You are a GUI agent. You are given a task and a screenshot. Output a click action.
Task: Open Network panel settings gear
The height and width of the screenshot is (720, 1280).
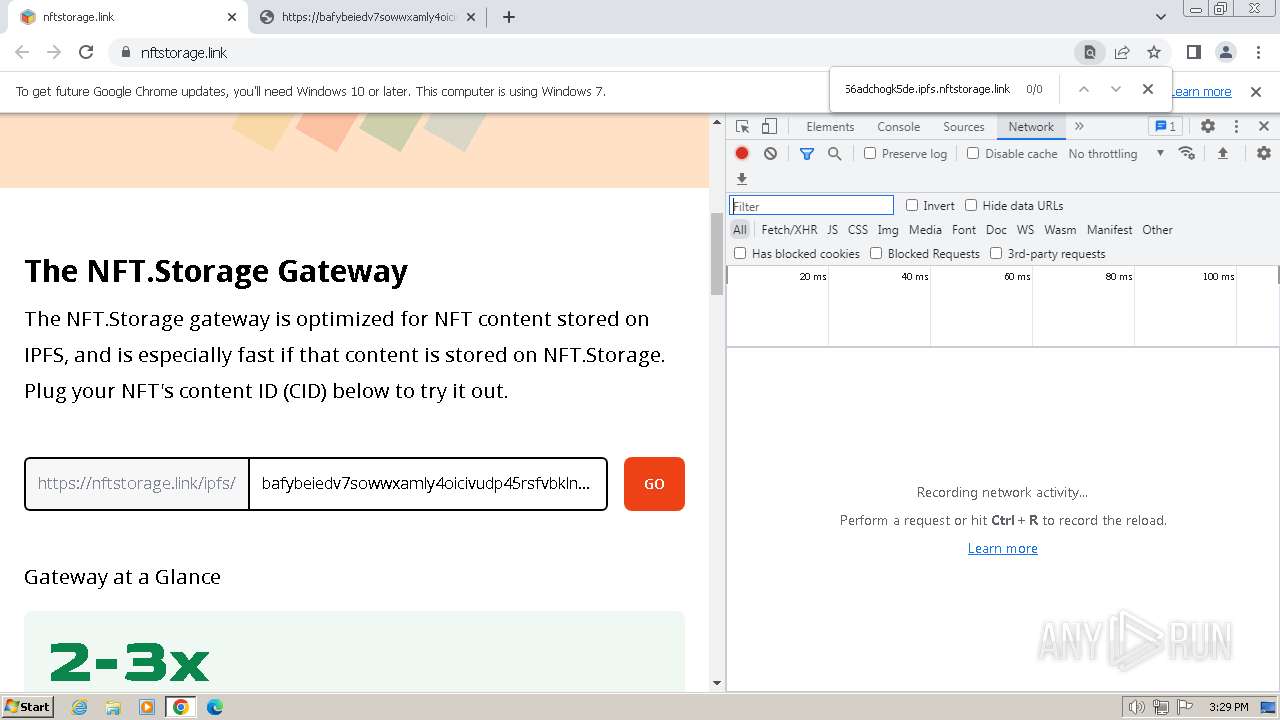(1264, 153)
